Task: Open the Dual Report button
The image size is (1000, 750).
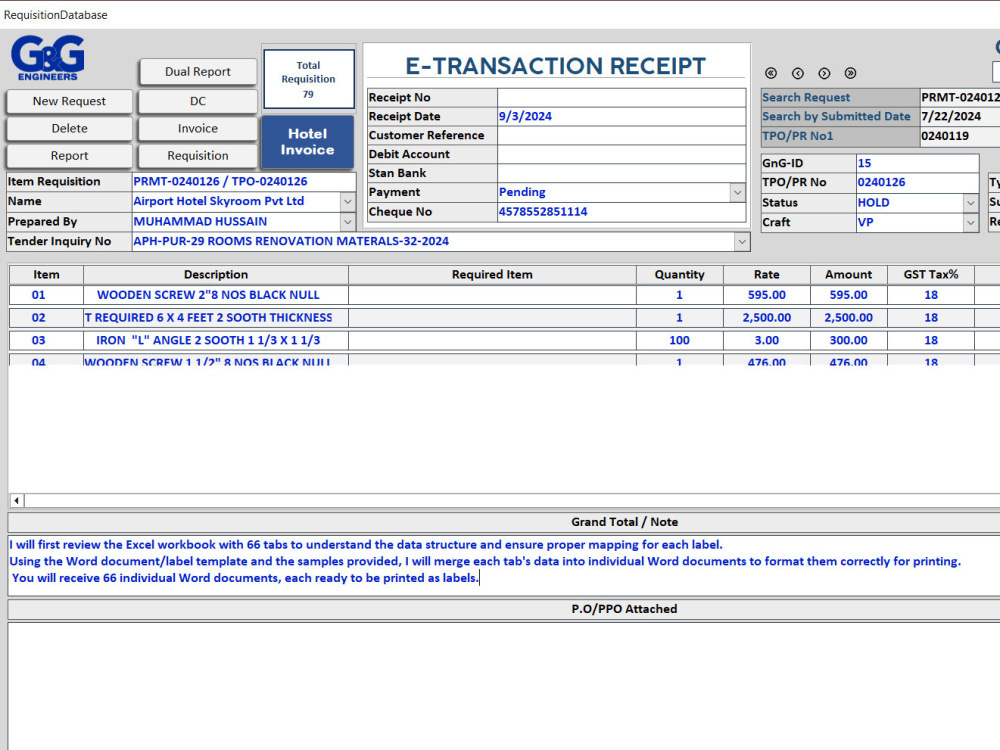Action: pos(198,72)
